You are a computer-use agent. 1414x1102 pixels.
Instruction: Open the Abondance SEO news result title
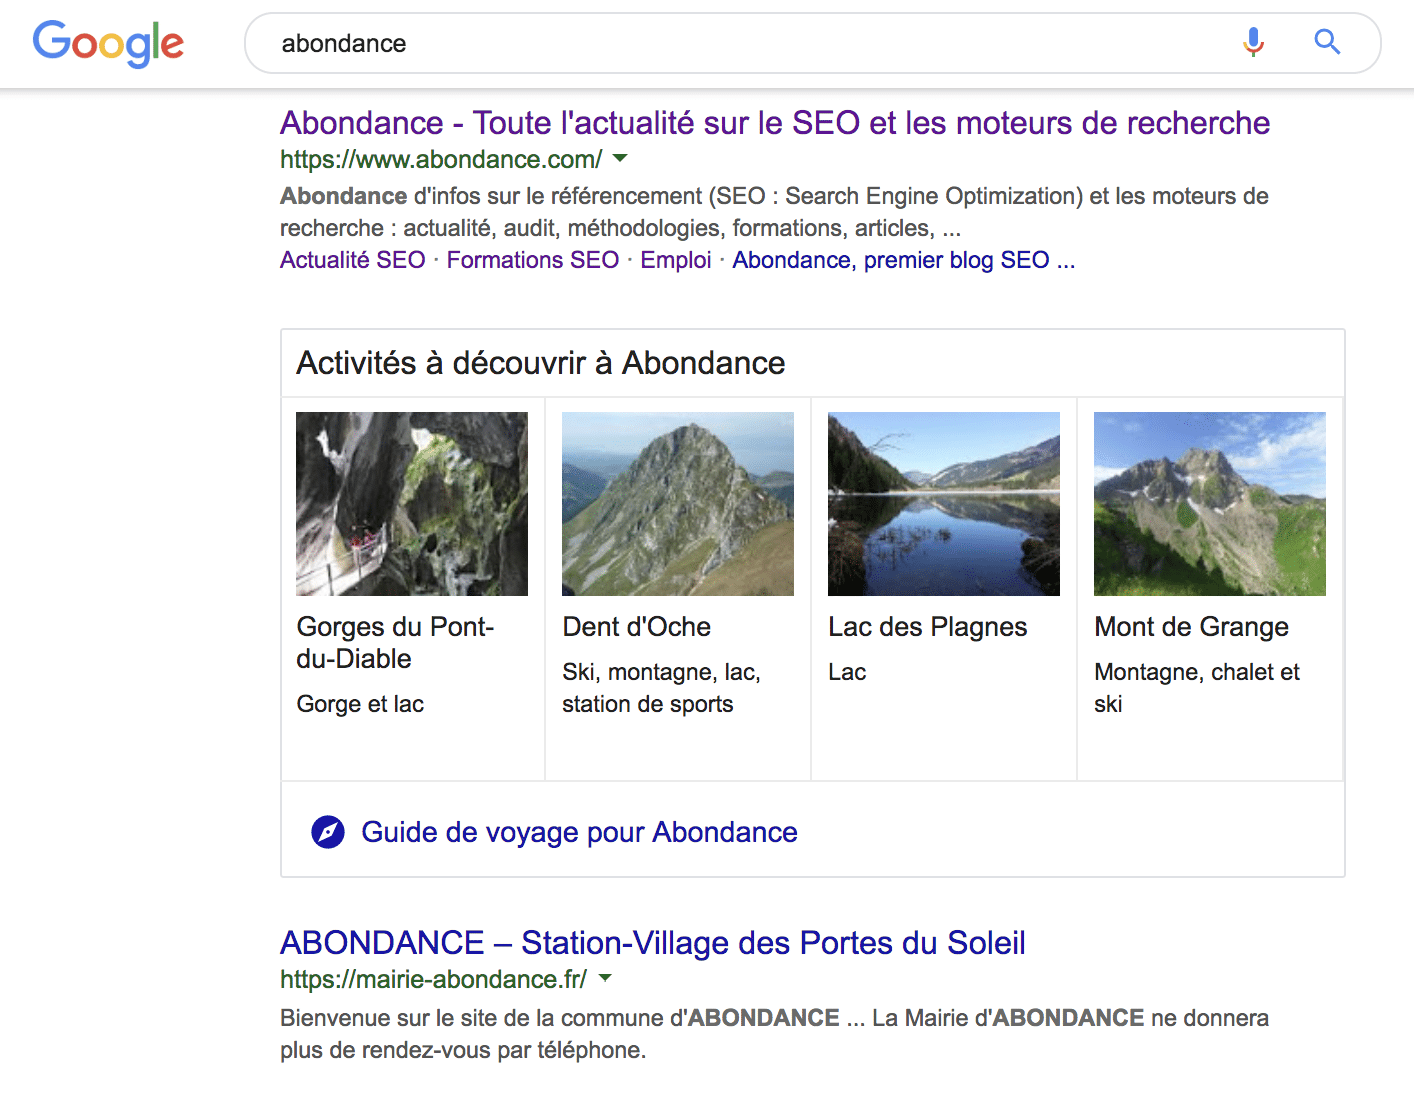tap(775, 123)
